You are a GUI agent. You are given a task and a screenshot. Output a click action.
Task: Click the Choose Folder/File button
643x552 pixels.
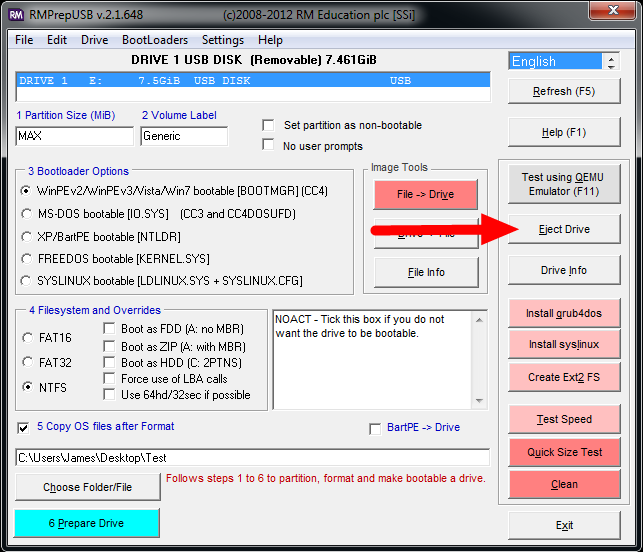pyautogui.click(x=87, y=487)
